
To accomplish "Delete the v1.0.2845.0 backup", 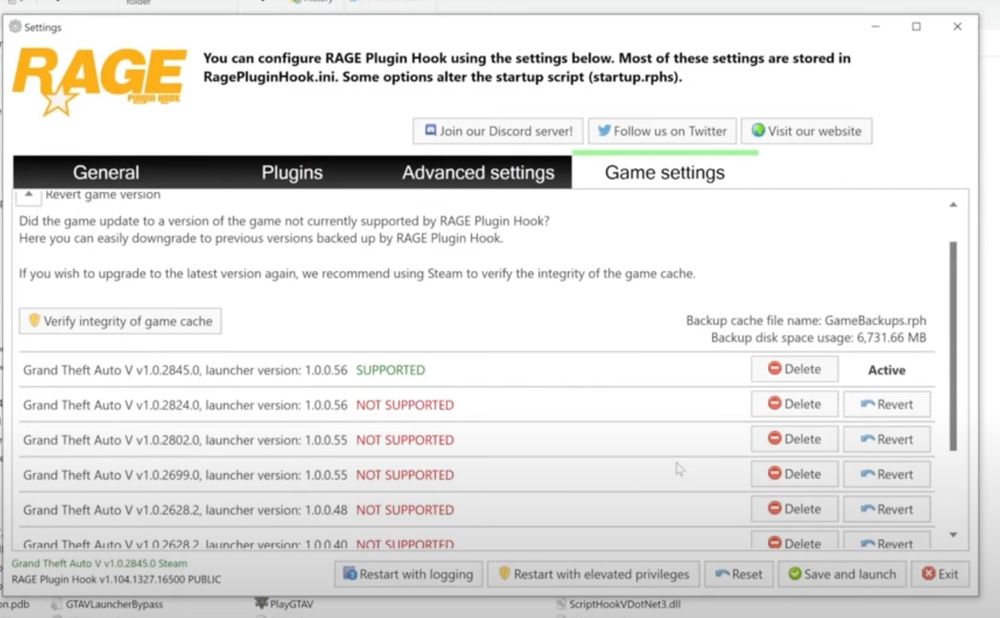I will point(795,369).
